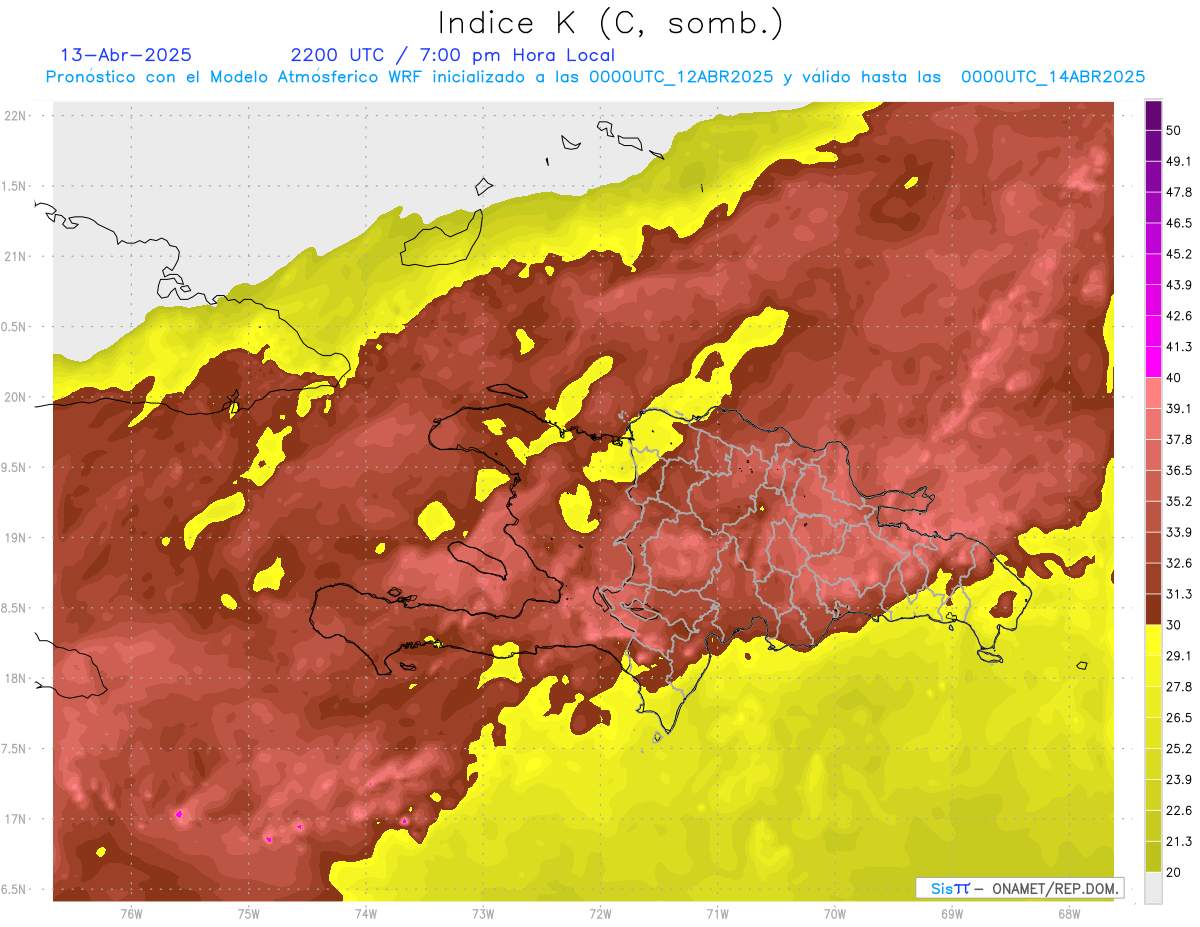Click the "Indice K (C, somb.)" title
This screenshot has width=1200, height=927.
click(x=609, y=23)
